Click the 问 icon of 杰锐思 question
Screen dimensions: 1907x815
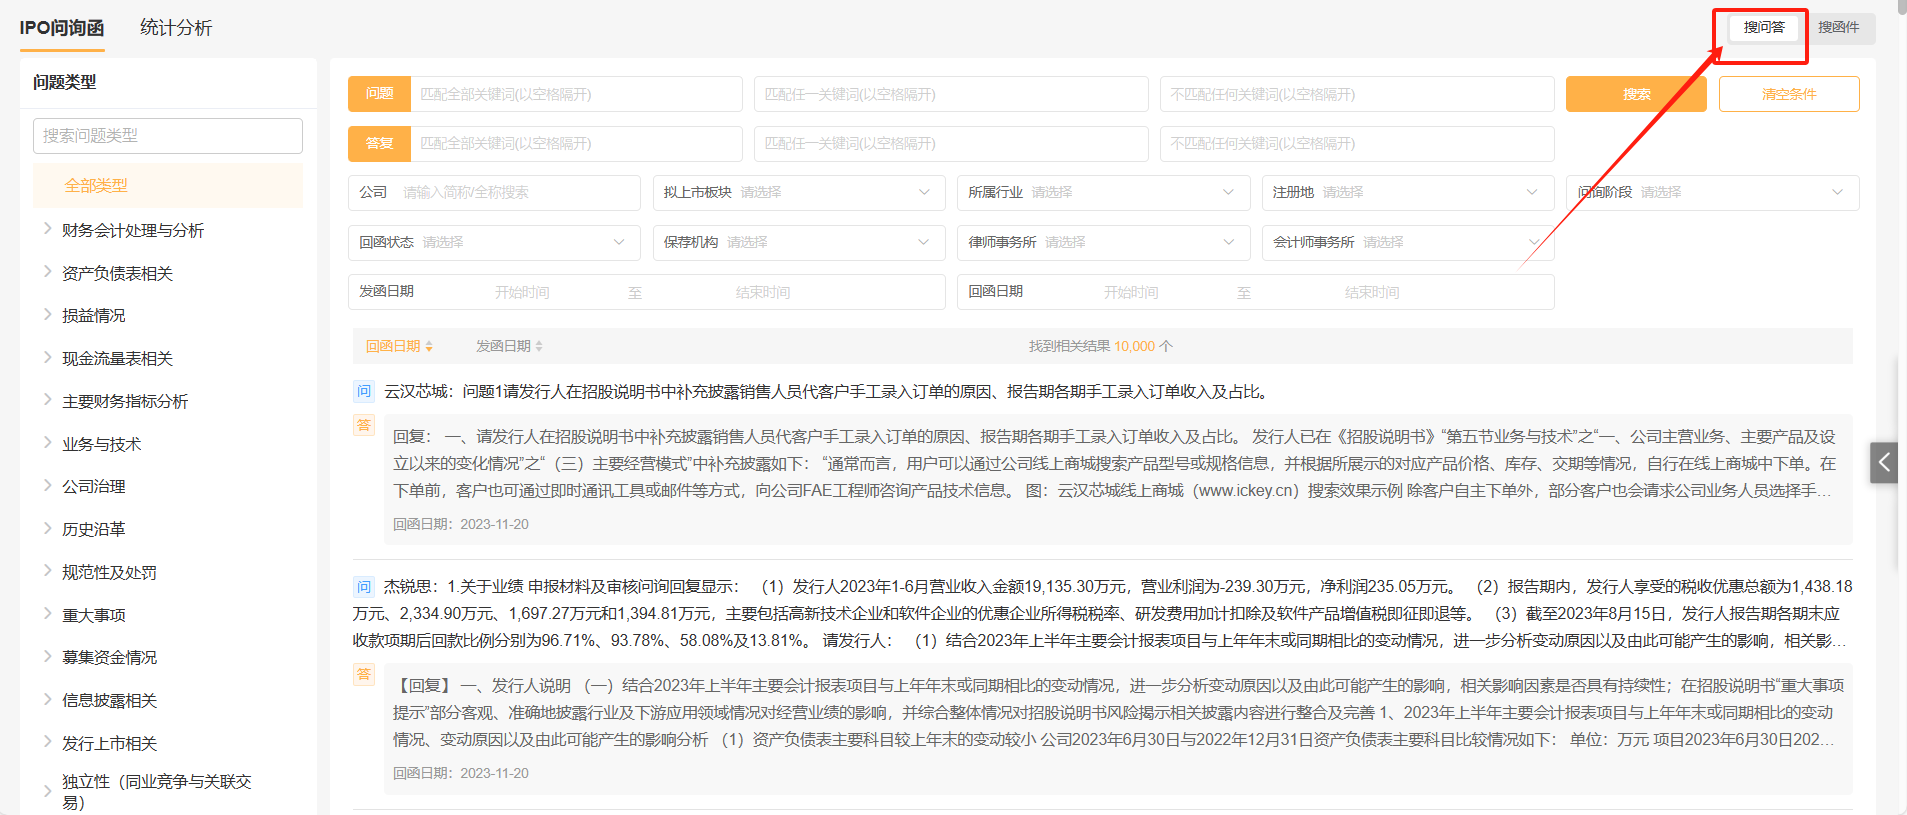click(x=364, y=586)
